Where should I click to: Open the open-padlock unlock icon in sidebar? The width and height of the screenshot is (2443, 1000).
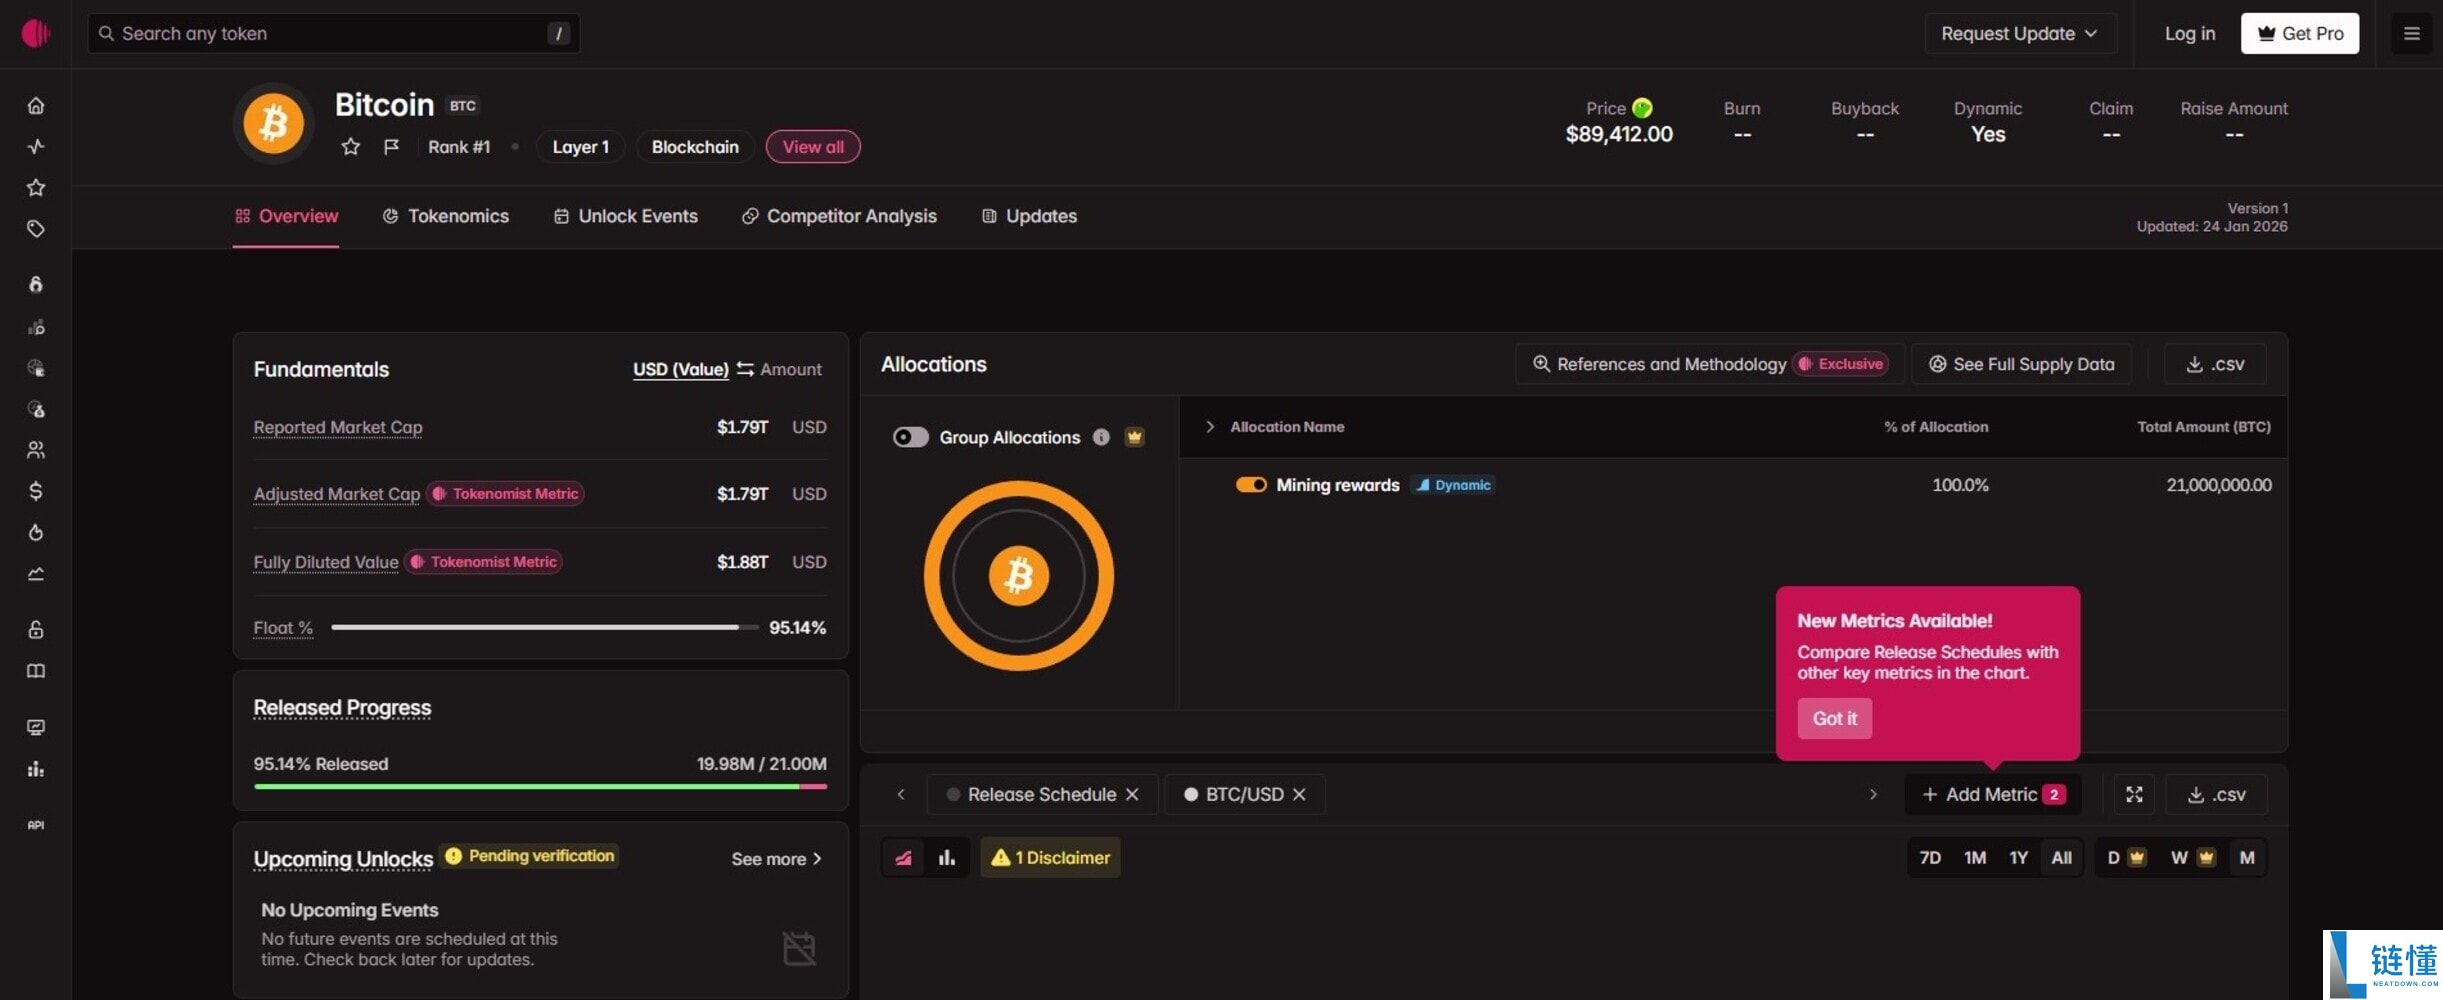click(x=36, y=630)
